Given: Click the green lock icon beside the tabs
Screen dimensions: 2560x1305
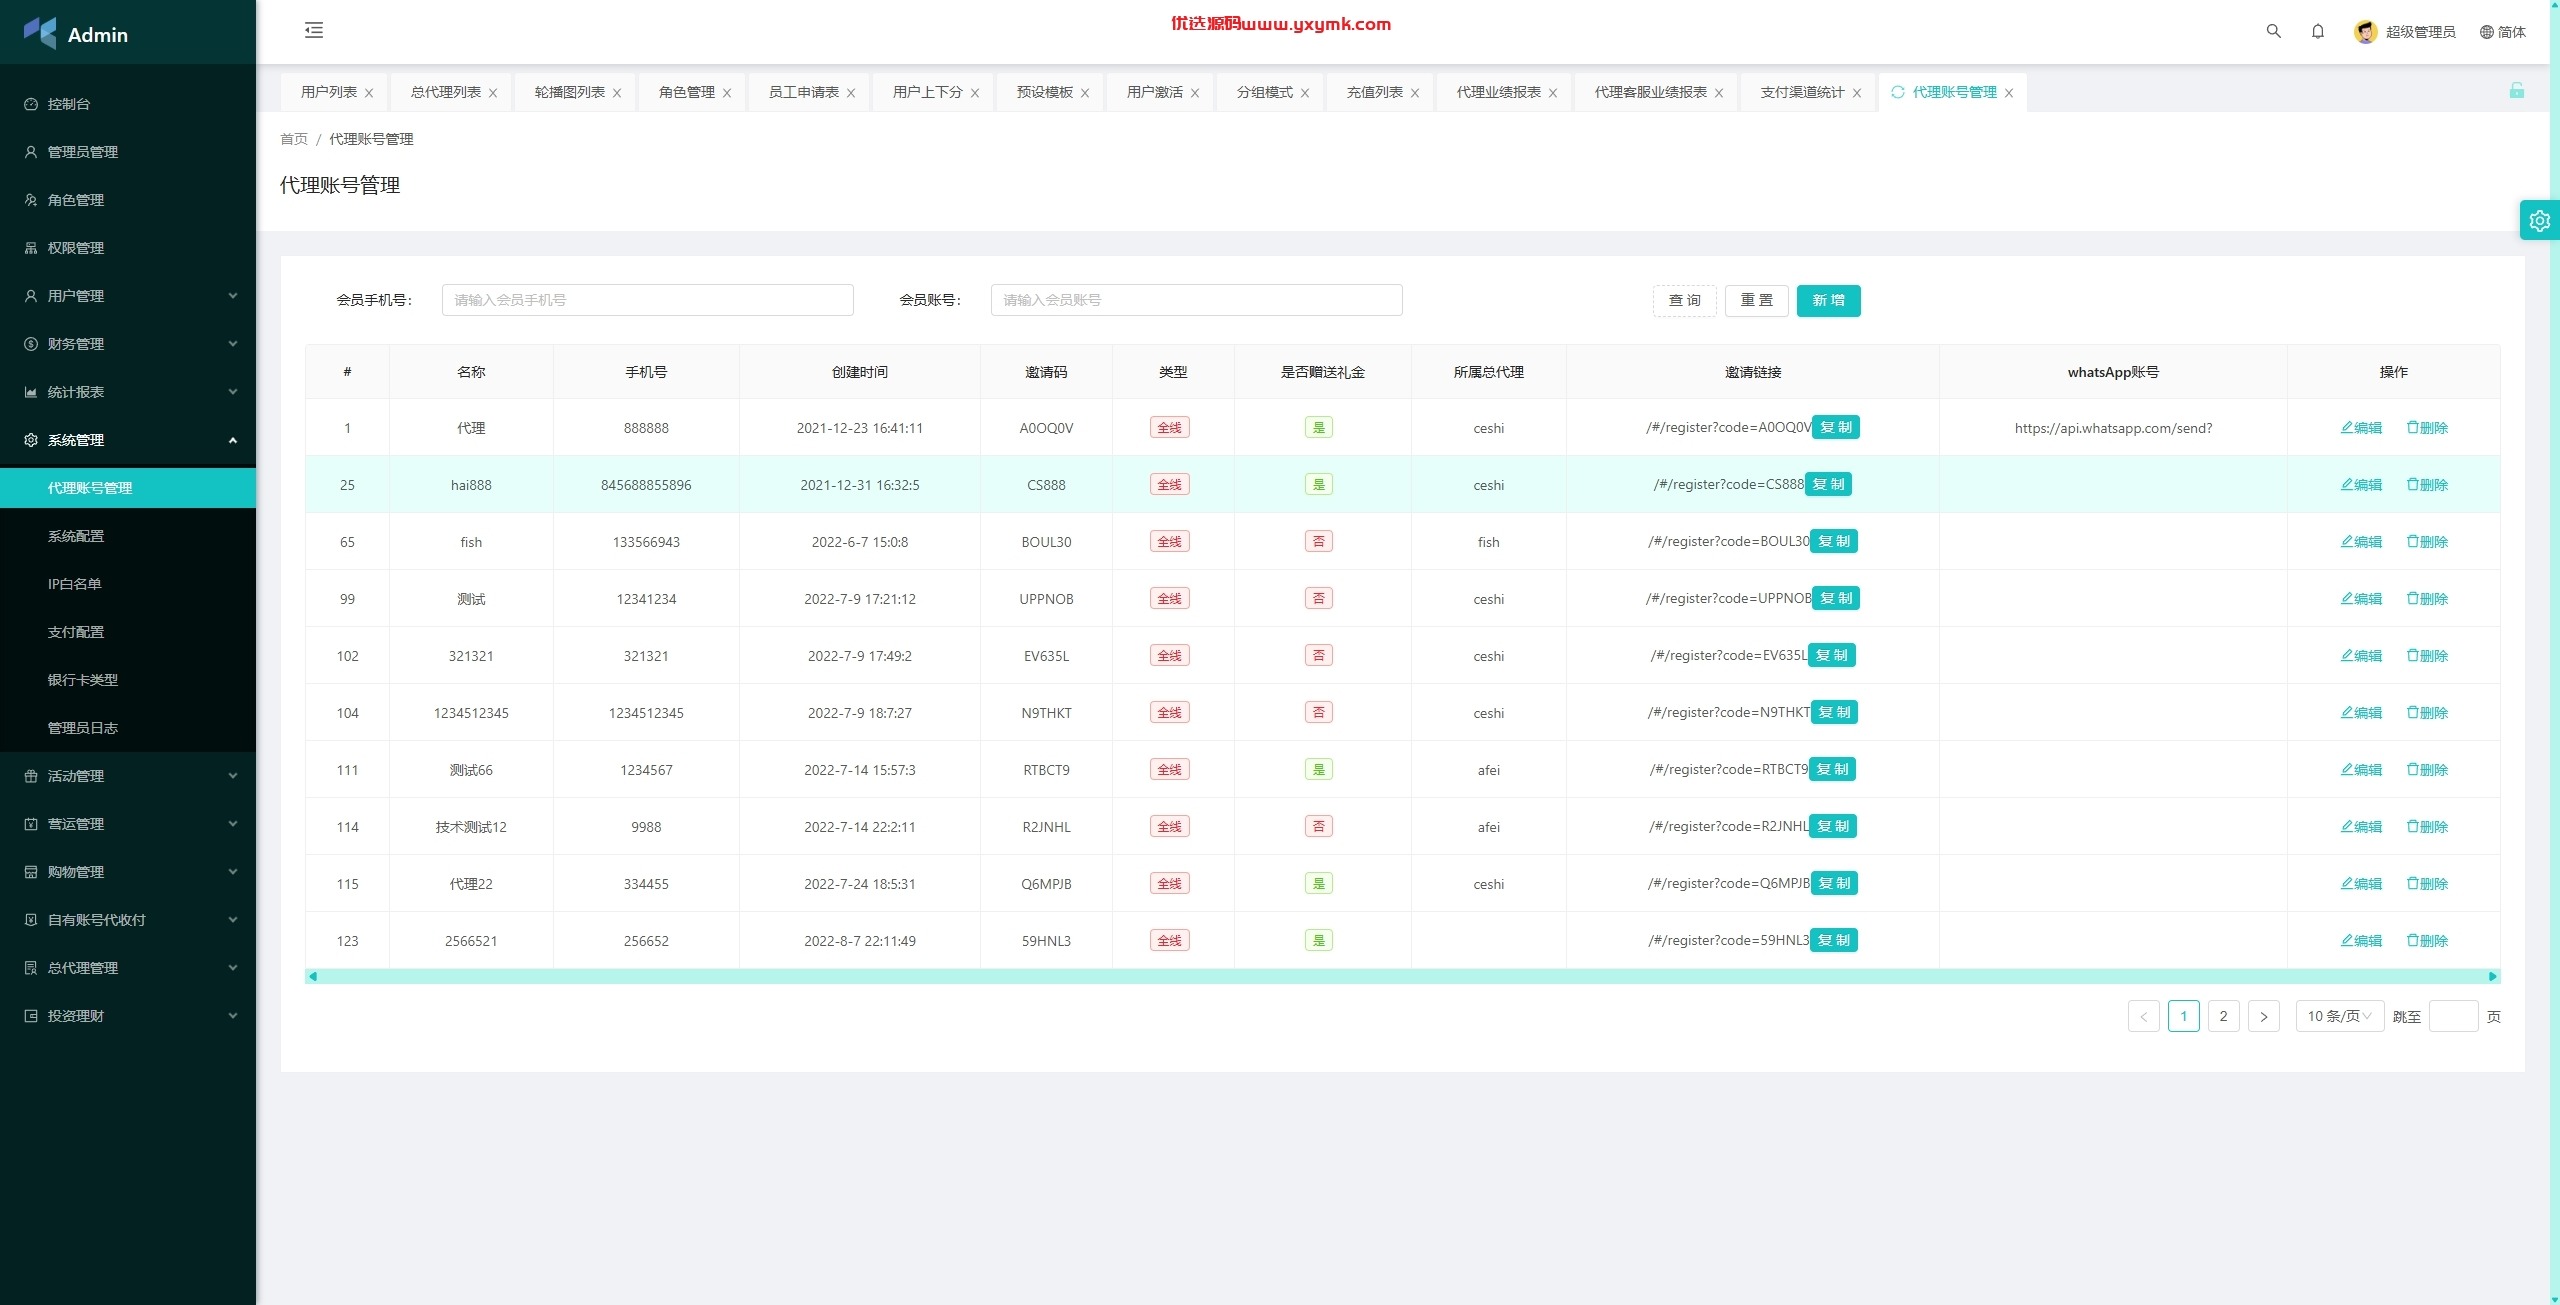Looking at the screenshot, I should click(2516, 91).
